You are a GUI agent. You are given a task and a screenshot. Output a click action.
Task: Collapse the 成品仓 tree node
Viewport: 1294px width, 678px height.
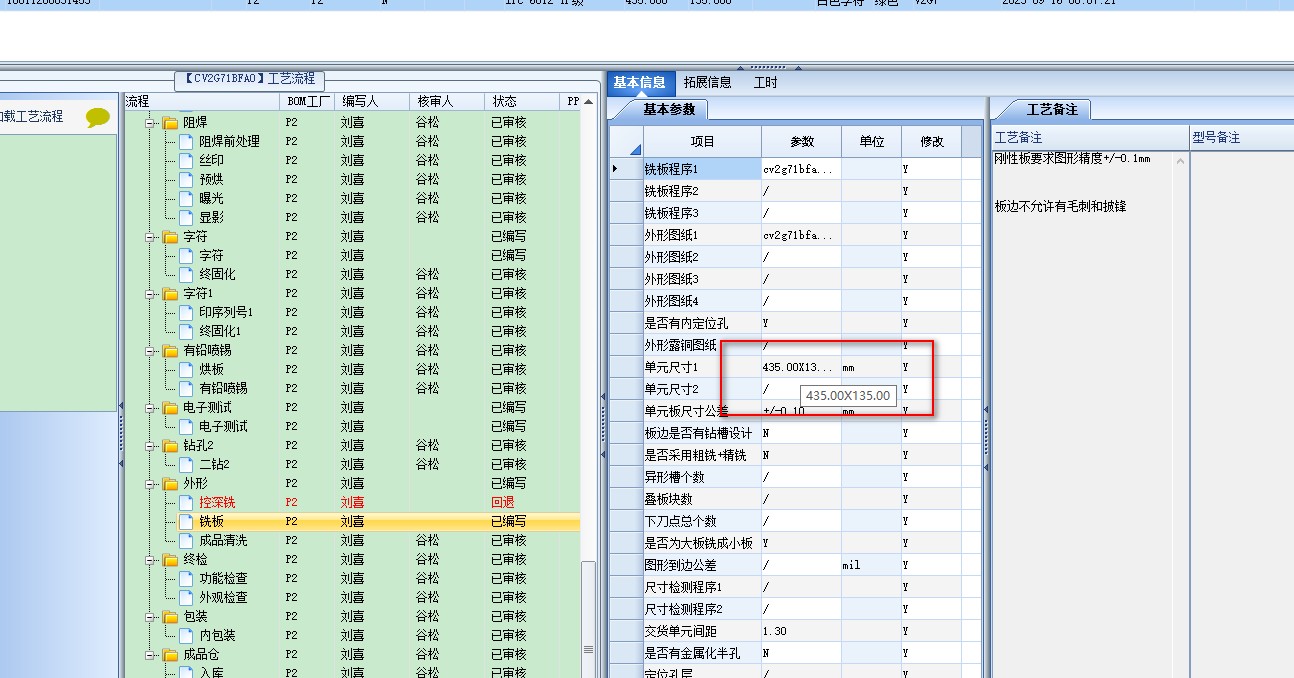tap(151, 655)
